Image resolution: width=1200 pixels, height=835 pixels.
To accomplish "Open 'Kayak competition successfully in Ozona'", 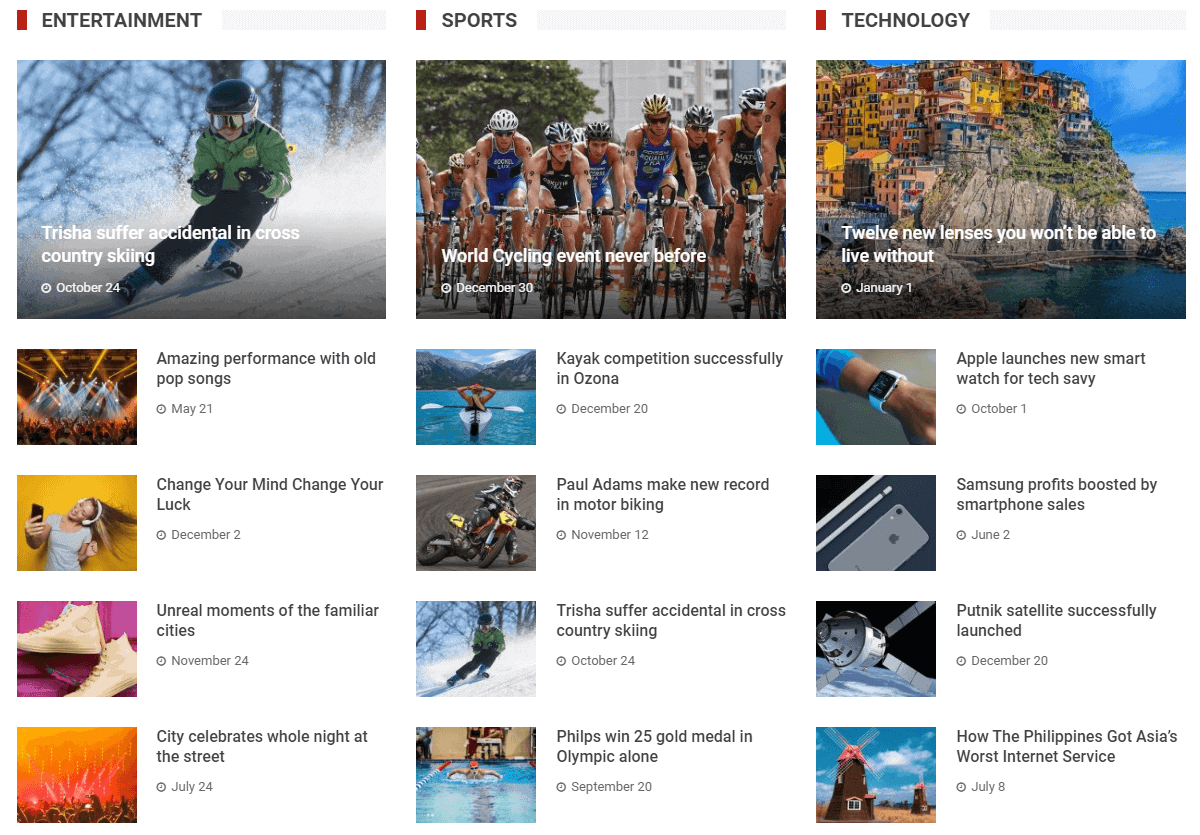I will coord(670,369).
